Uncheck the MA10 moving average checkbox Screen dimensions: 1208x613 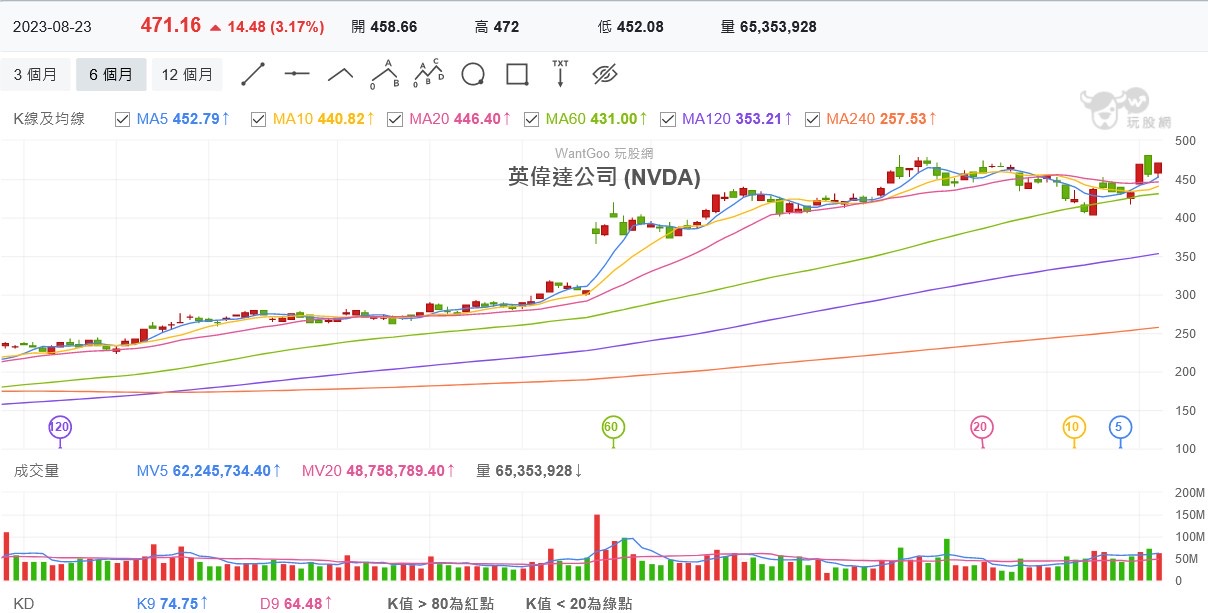coord(258,119)
